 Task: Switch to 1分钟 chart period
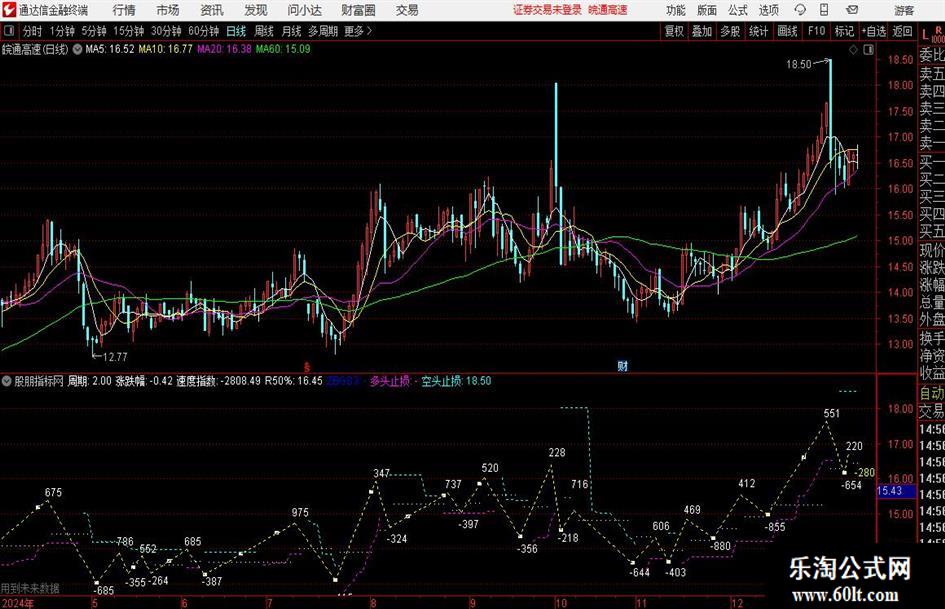[62, 31]
